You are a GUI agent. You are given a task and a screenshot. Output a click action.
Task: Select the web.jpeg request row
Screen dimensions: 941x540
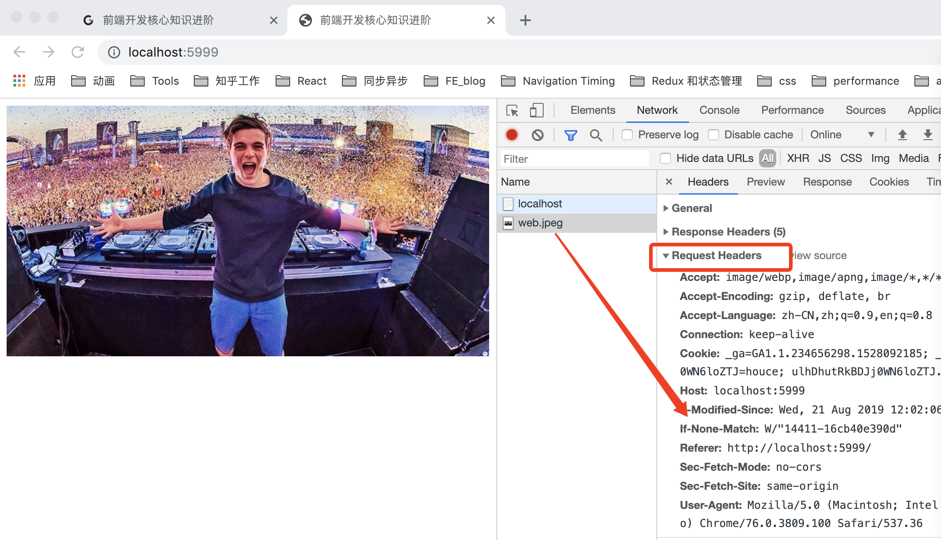click(x=577, y=223)
